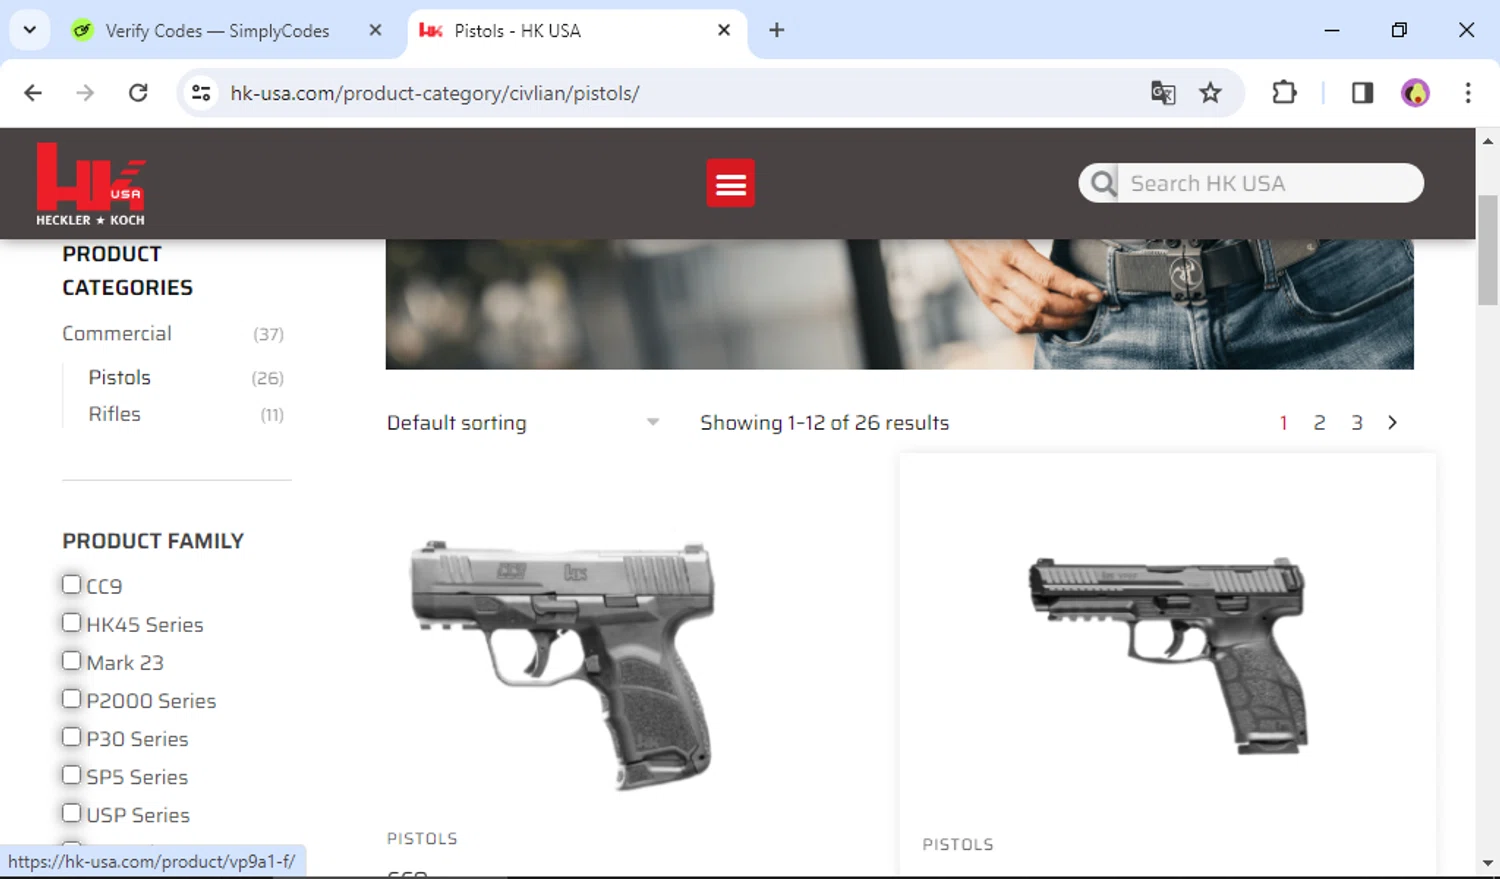
Task: Click the scrollbar up arrow
Action: [x=1487, y=141]
